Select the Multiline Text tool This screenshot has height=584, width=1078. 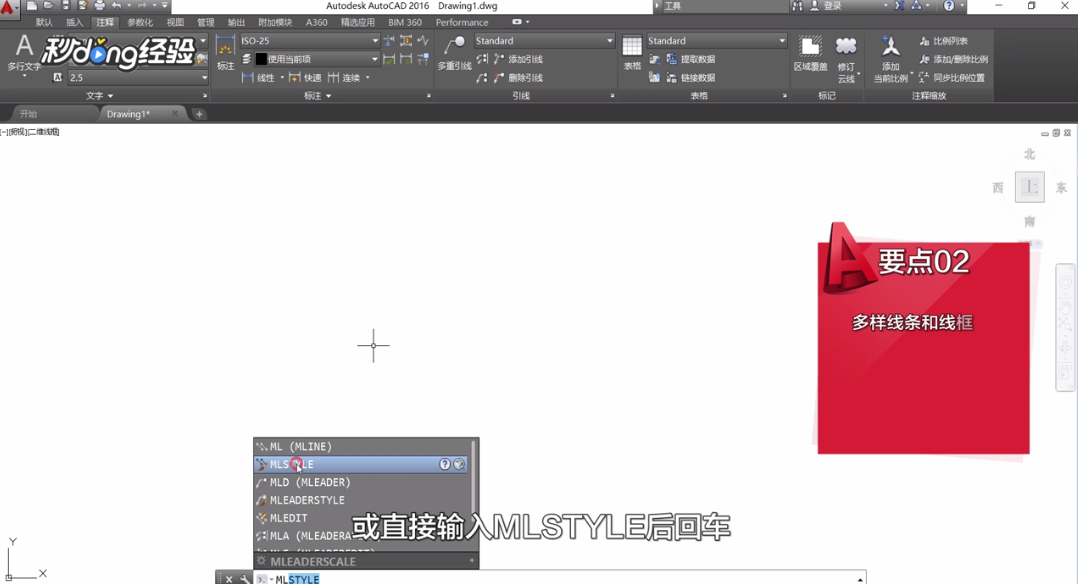pyautogui.click(x=25, y=54)
